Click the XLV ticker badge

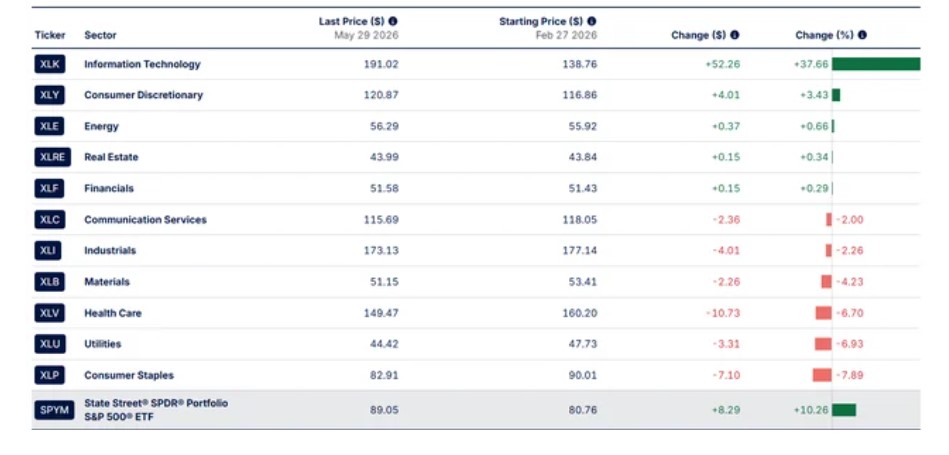(50, 313)
